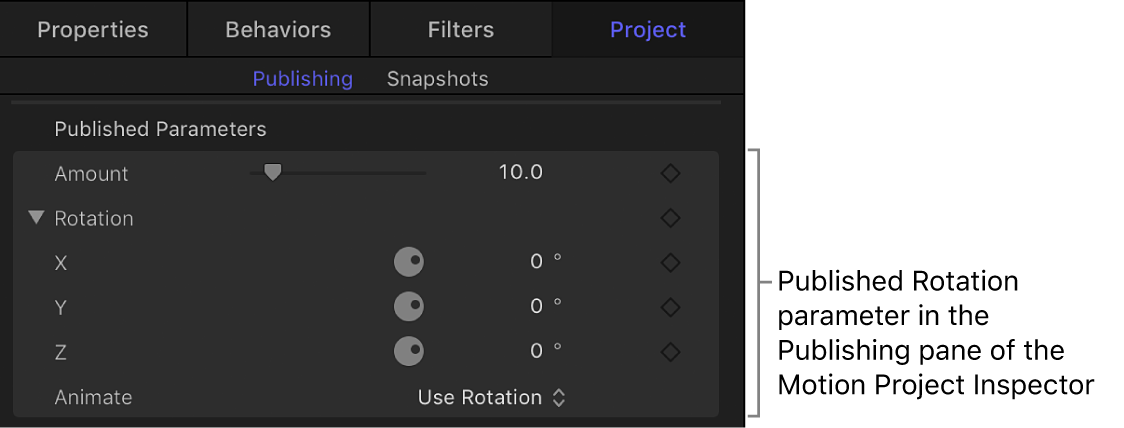The height and width of the screenshot is (428, 1124).
Task: Click the Z rotation value field
Action: tap(537, 351)
